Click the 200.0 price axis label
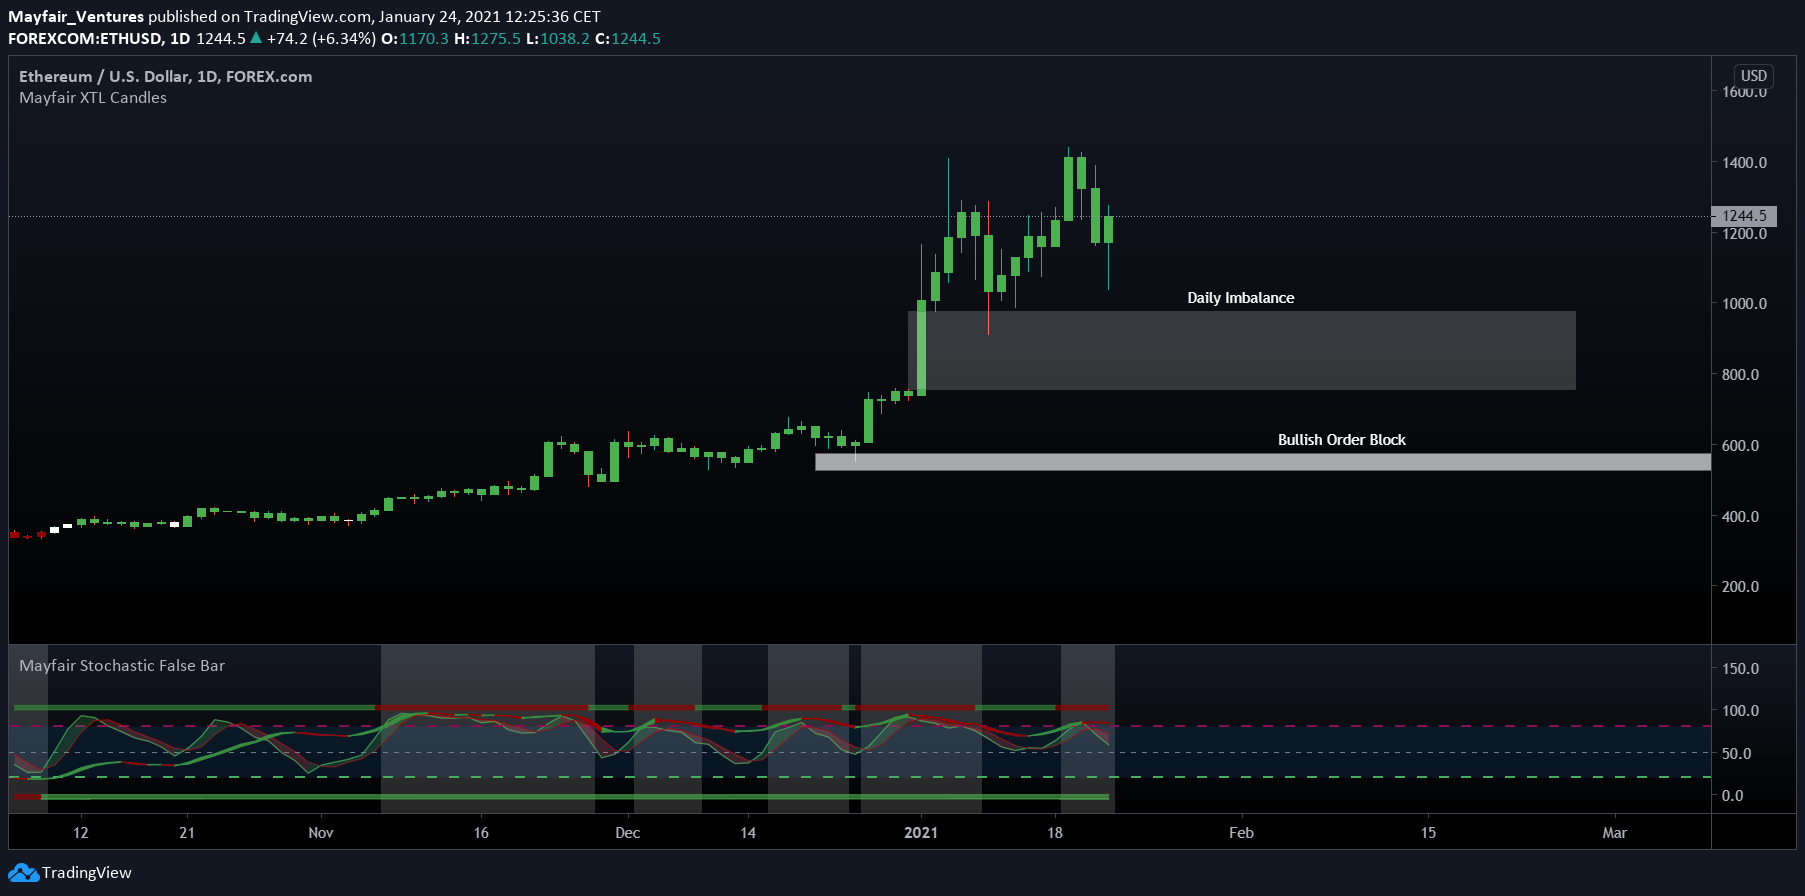Viewport: 1805px width, 896px height. click(x=1740, y=587)
